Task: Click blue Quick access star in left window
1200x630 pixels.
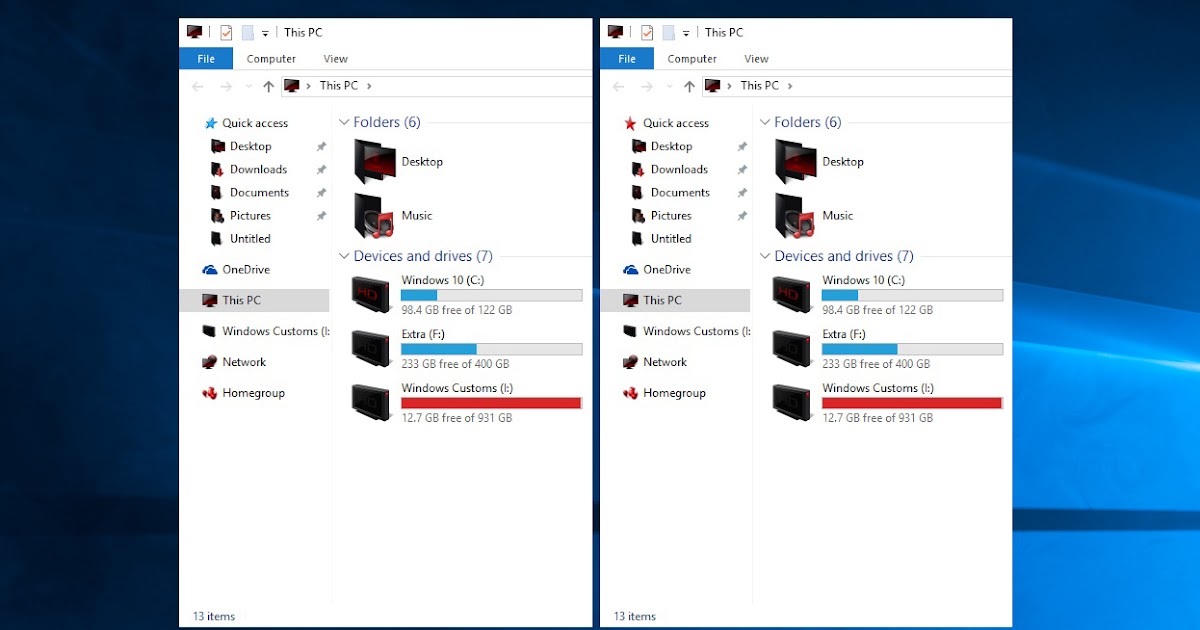Action: 210,123
